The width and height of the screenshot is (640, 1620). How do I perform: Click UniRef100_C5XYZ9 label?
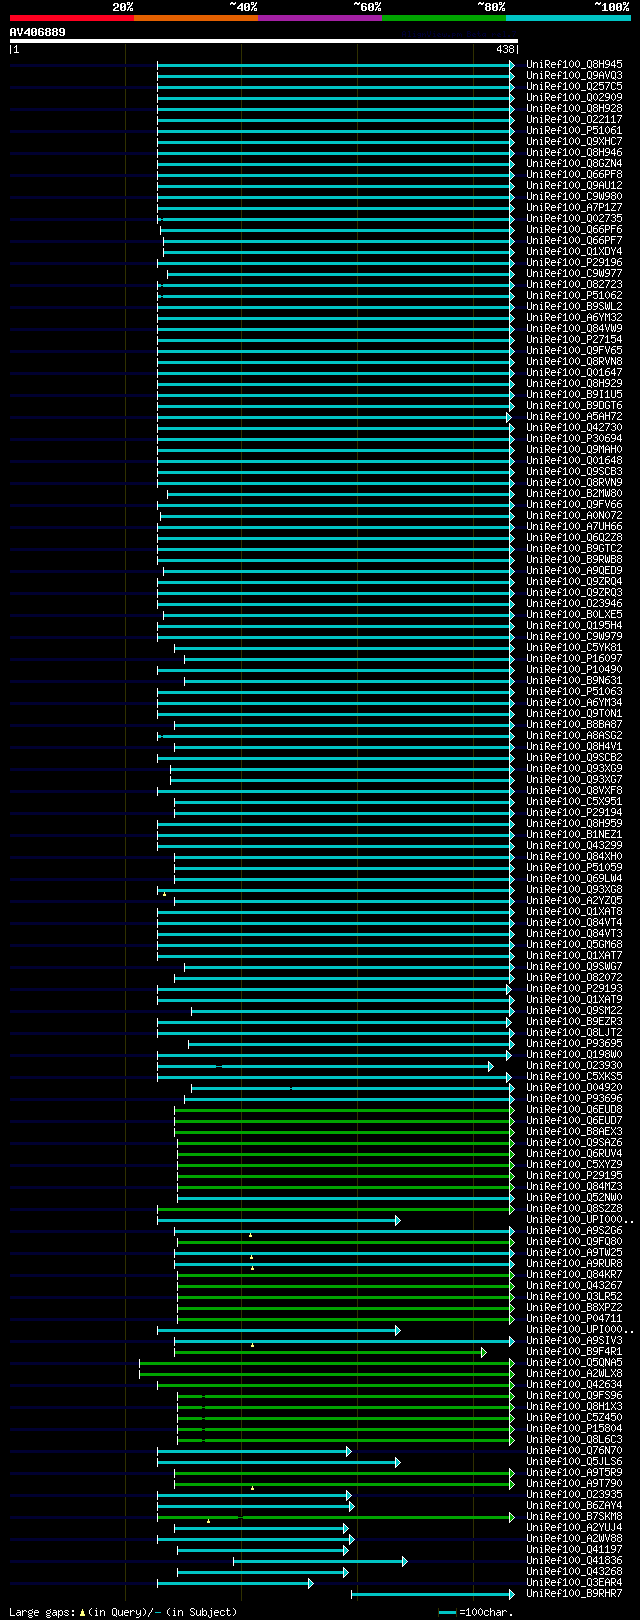coord(574,1165)
